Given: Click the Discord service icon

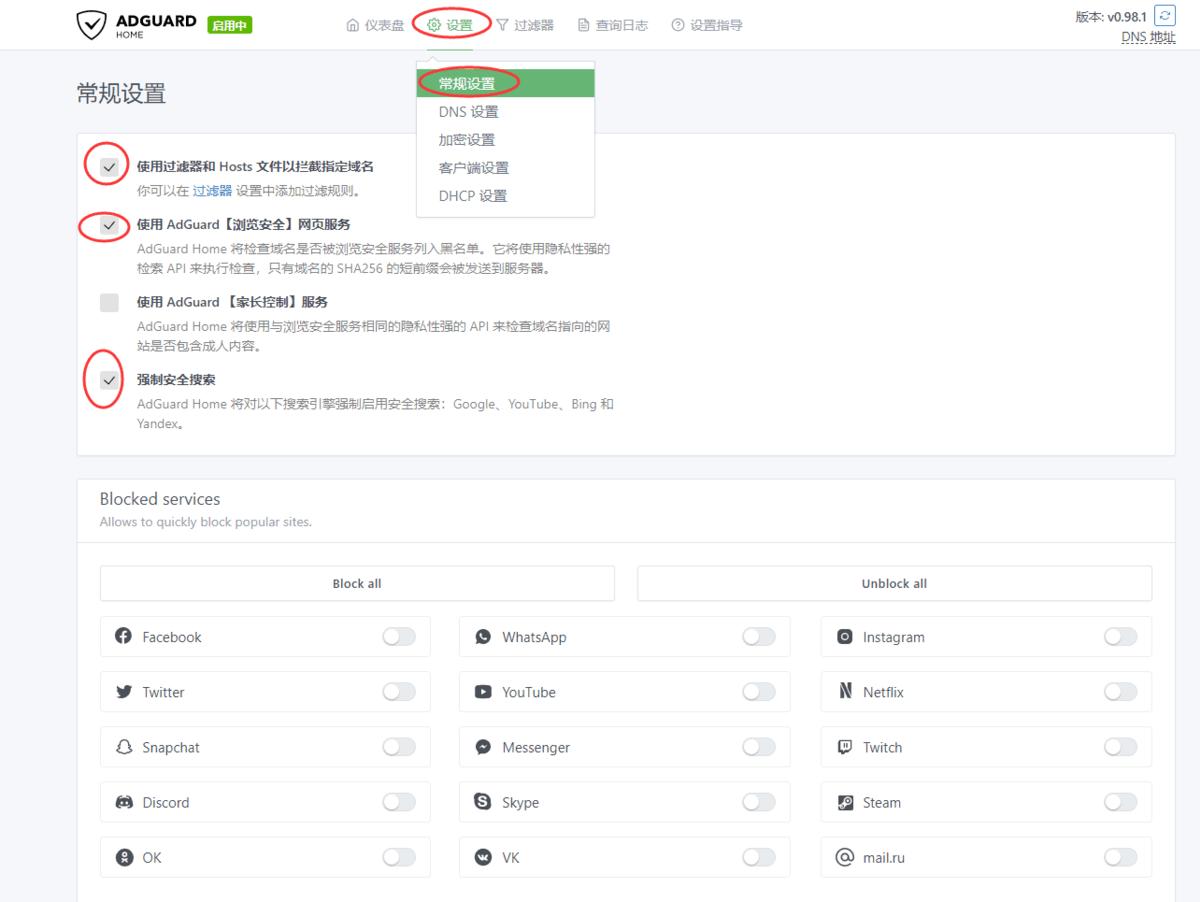Looking at the screenshot, I should (x=123, y=802).
